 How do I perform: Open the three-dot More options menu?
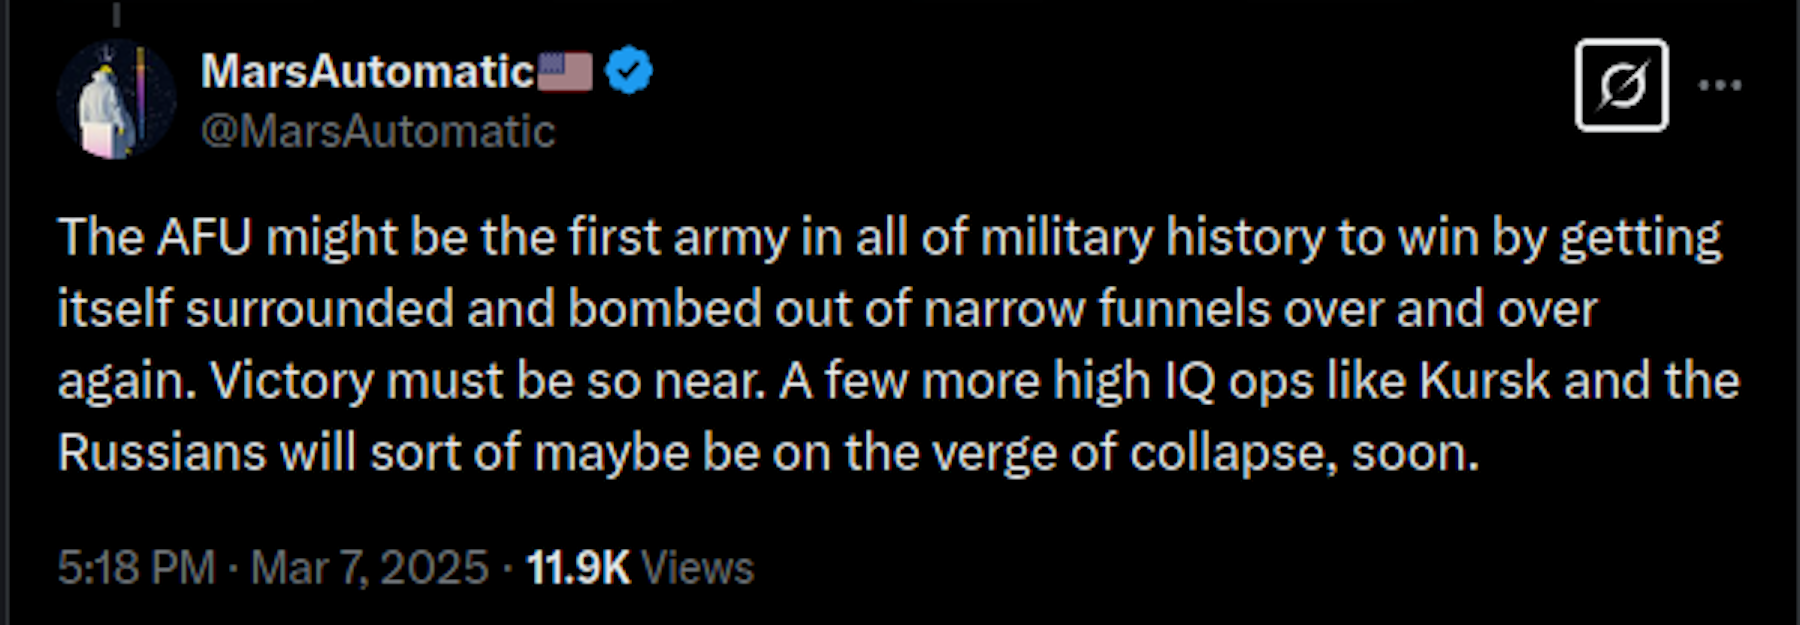click(1720, 86)
